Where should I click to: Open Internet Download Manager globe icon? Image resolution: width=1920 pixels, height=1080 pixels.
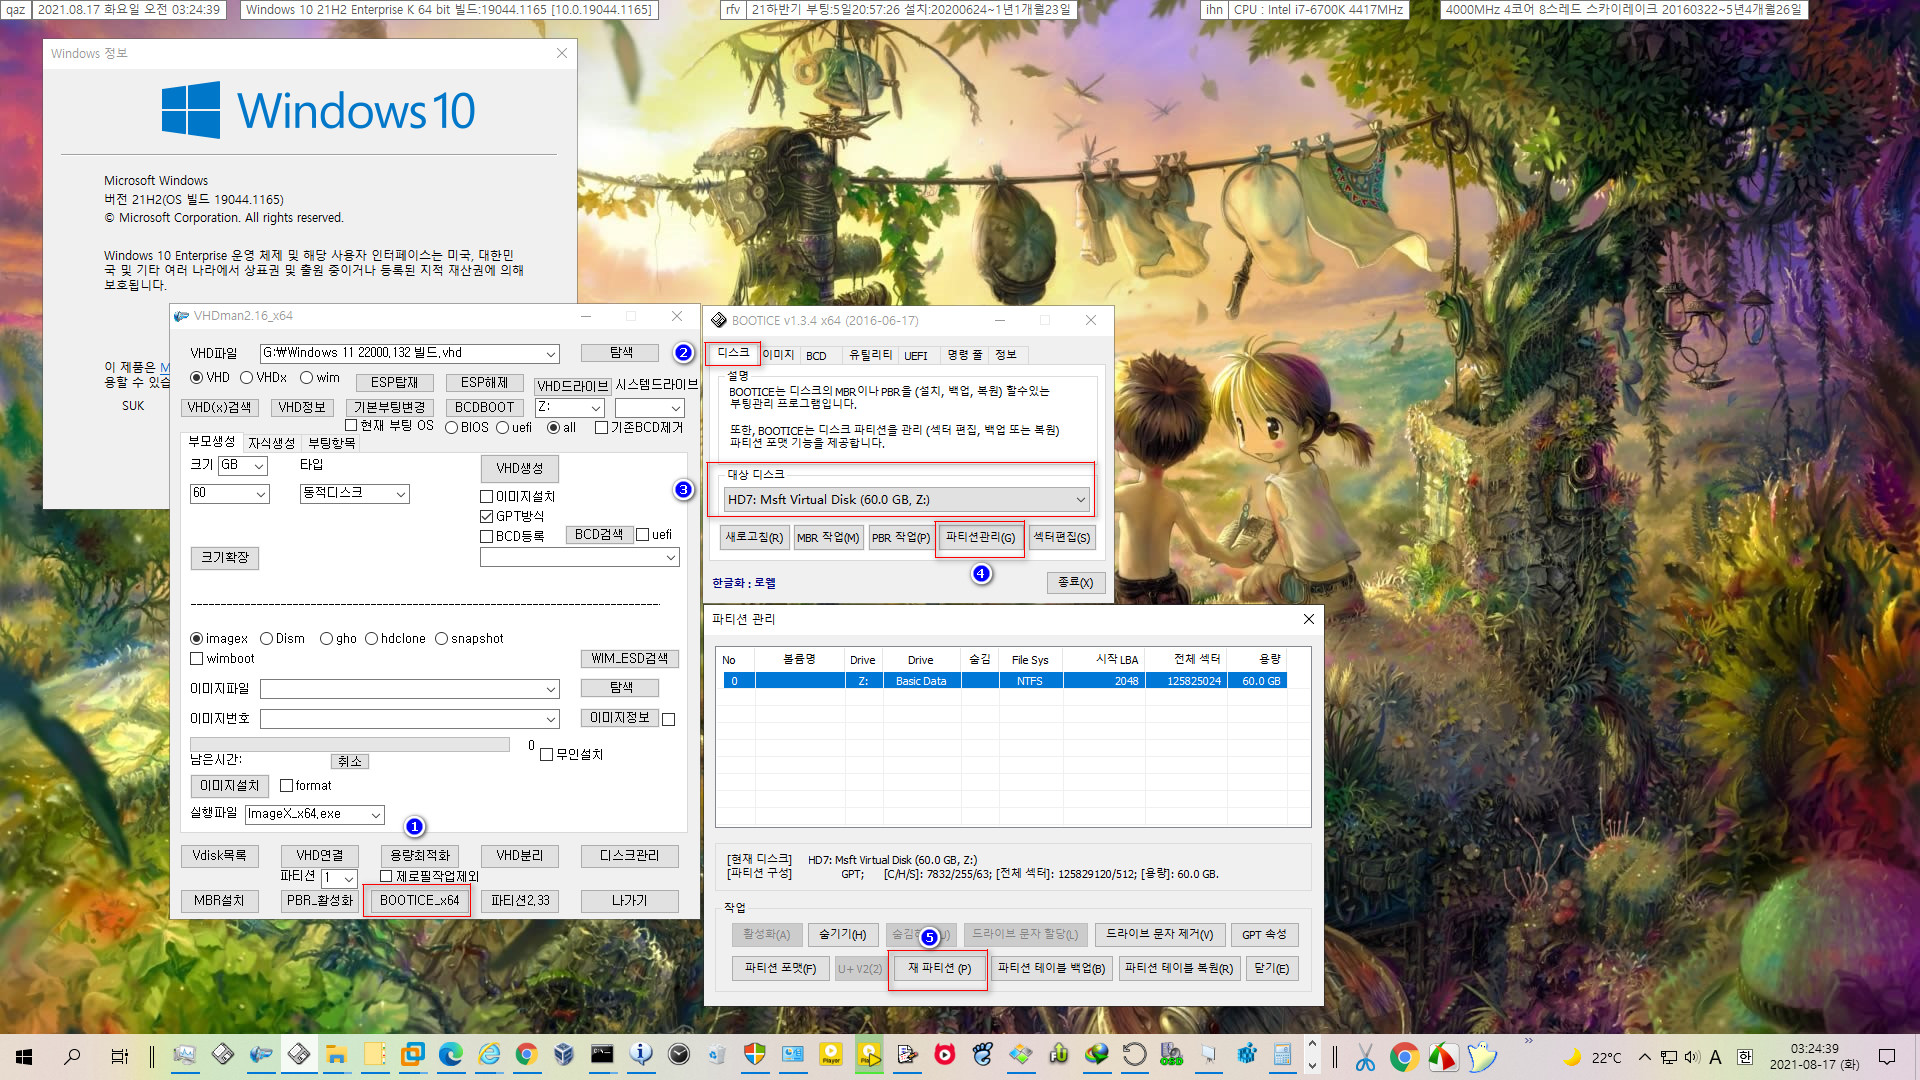pyautogui.click(x=1097, y=1055)
